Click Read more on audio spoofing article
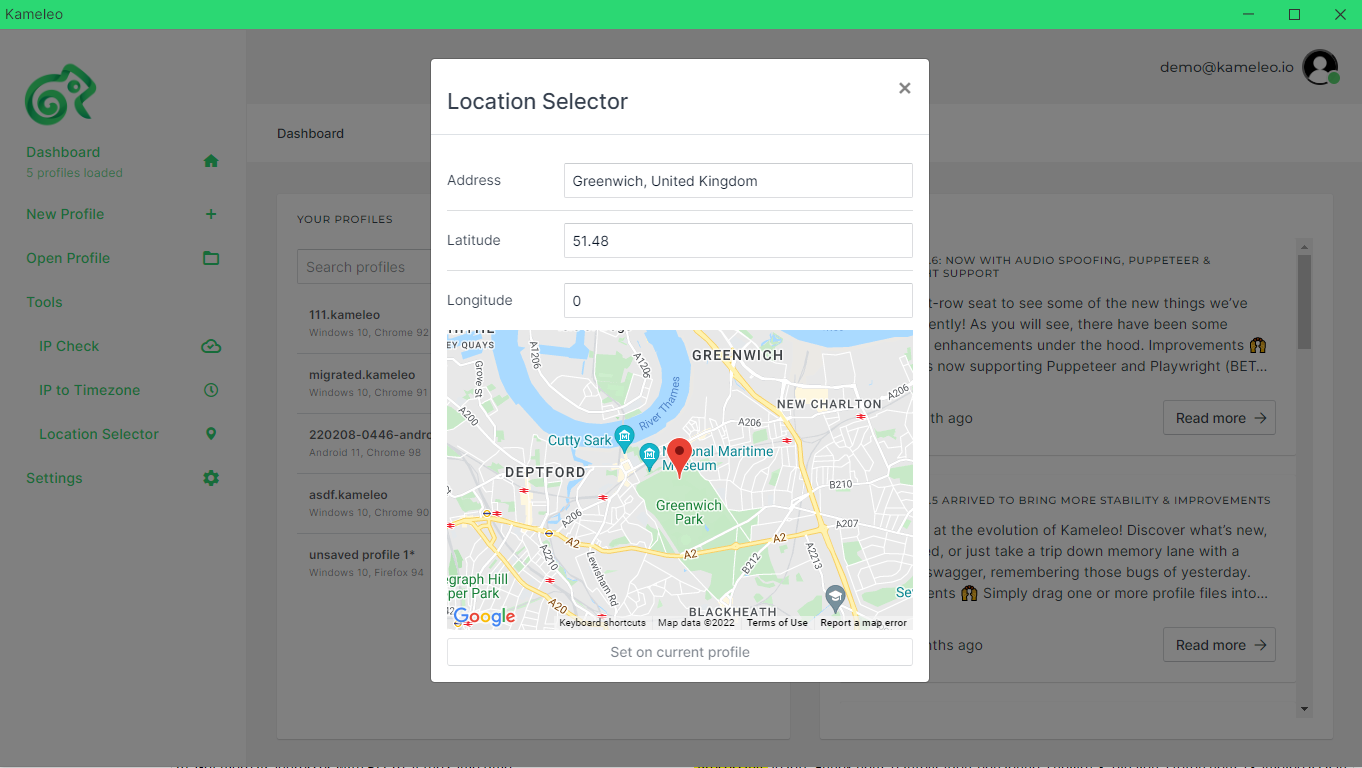Screen dimensions: 1362x768 1219,418
